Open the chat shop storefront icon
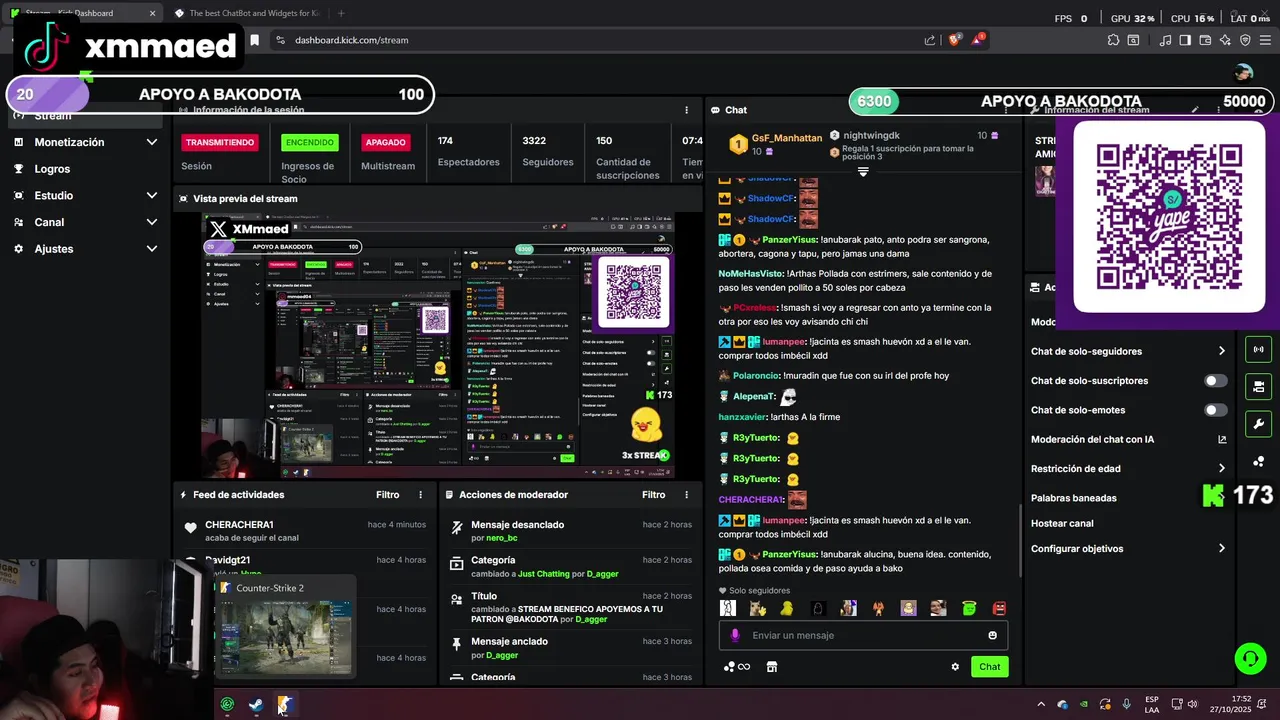The height and width of the screenshot is (720, 1280). (771, 667)
